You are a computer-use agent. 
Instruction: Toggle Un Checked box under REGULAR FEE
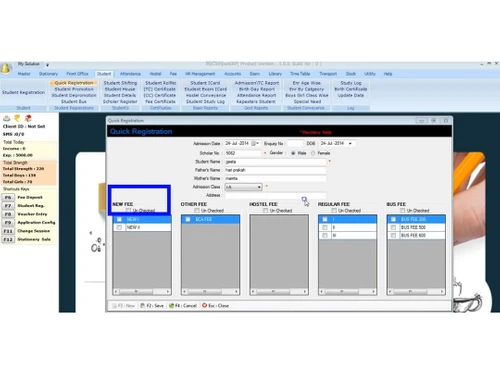click(334, 210)
